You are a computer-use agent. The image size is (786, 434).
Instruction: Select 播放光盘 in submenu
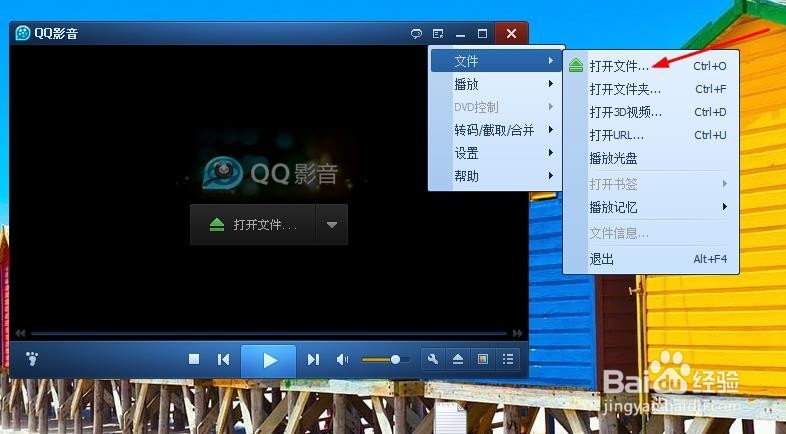point(651,158)
